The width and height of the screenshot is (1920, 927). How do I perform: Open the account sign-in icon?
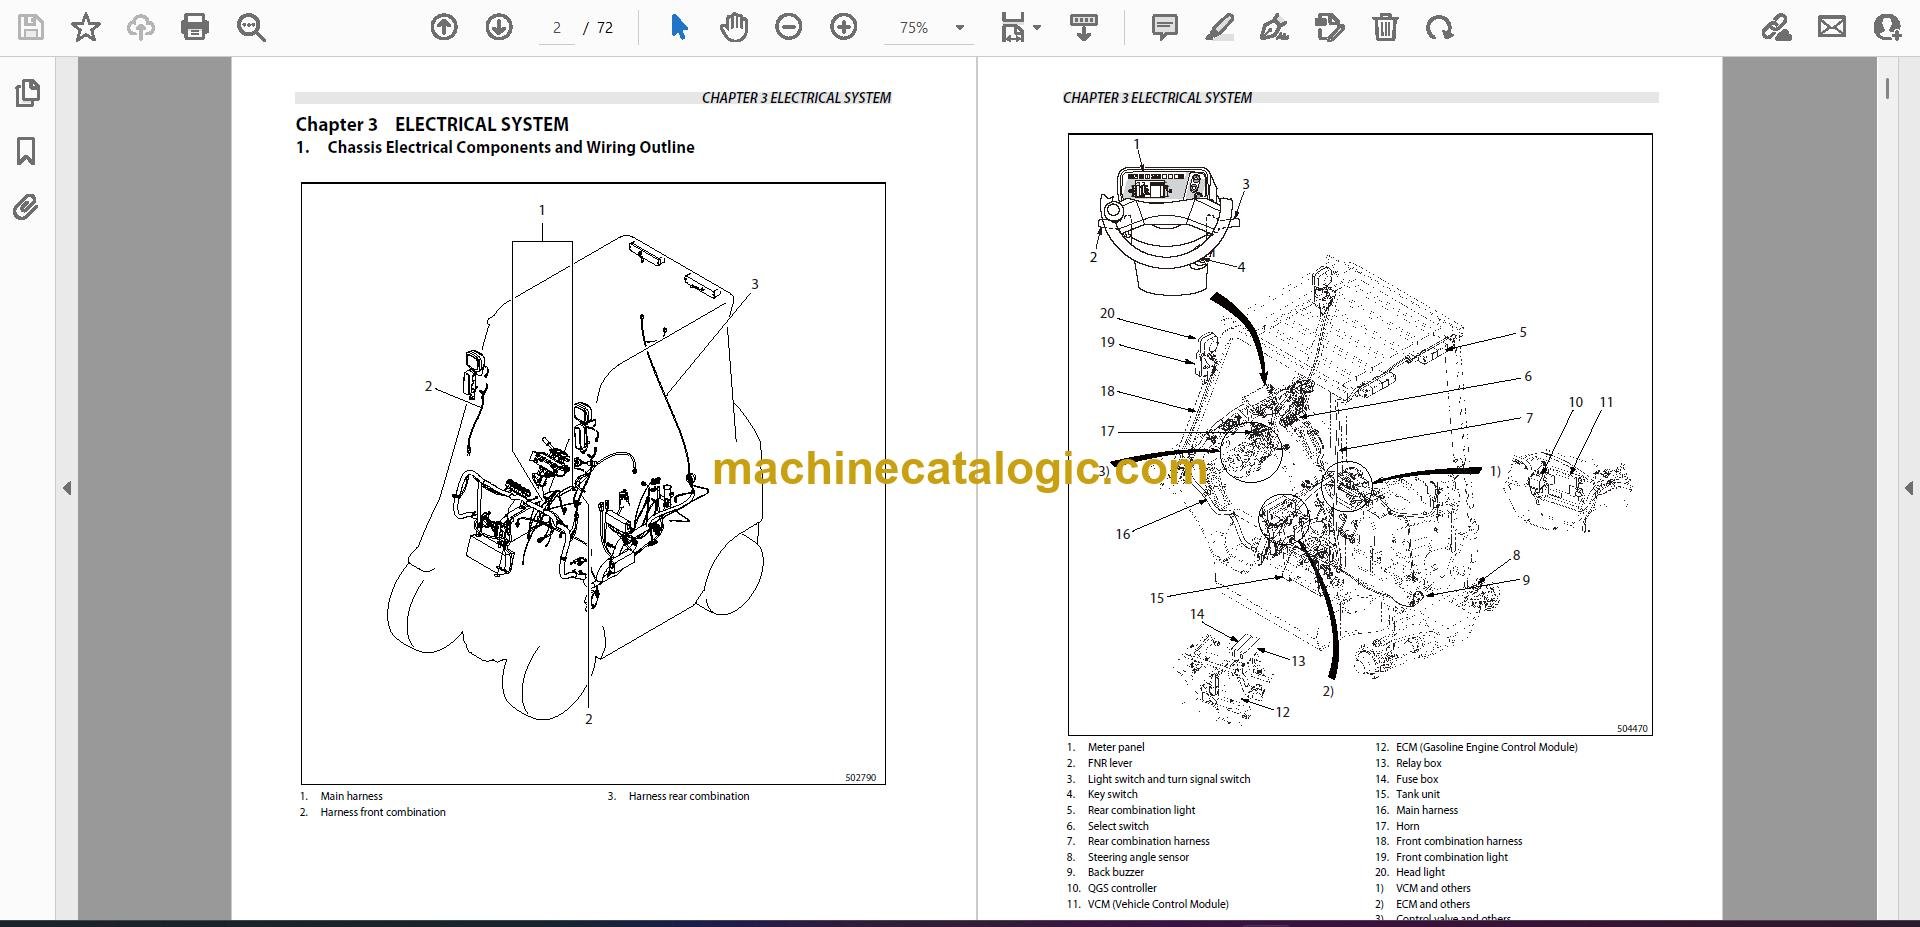click(1887, 27)
